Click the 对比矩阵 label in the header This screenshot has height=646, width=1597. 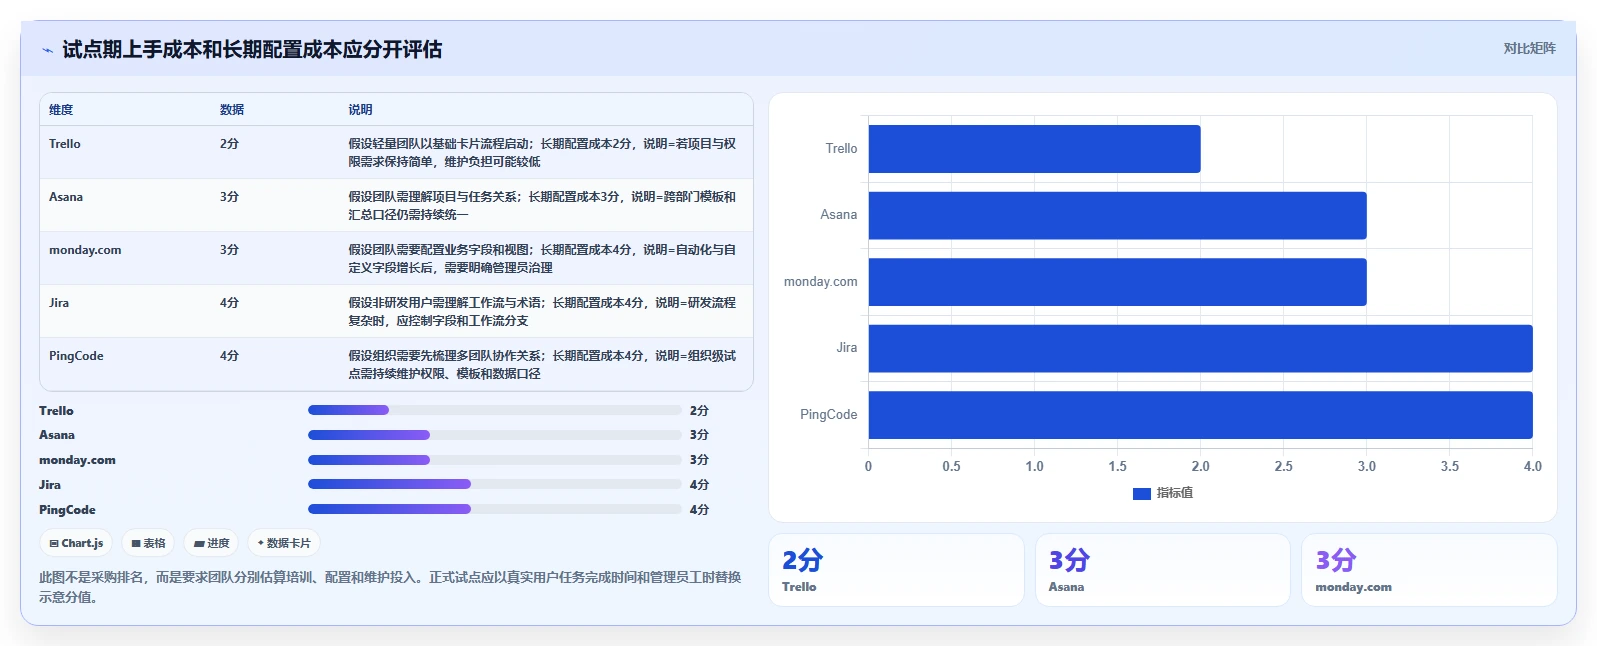click(1529, 48)
